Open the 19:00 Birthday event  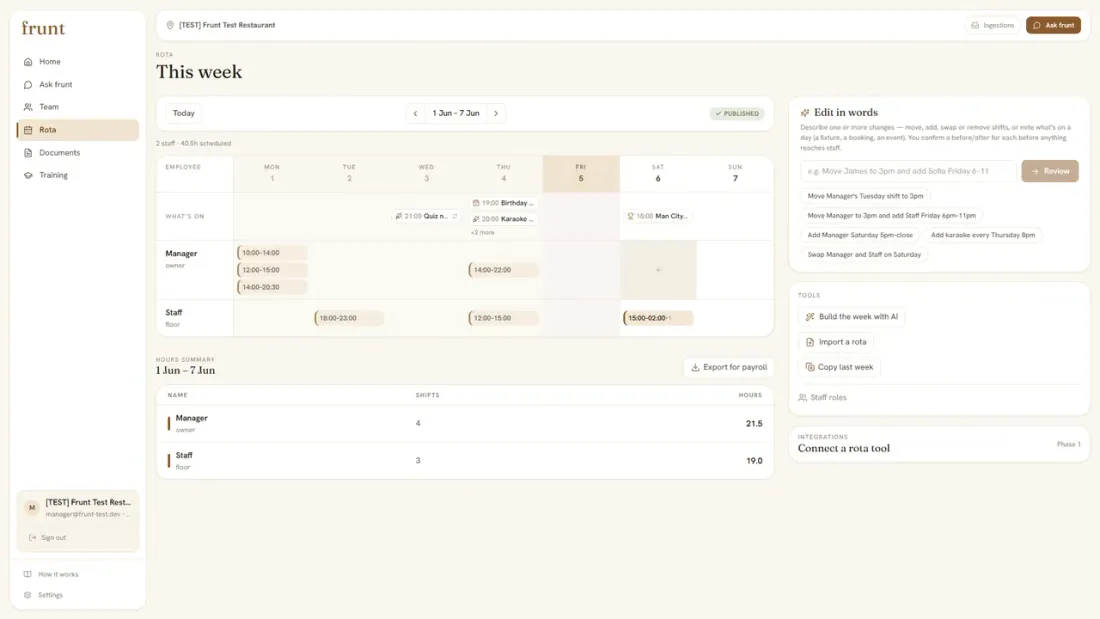tap(504, 203)
